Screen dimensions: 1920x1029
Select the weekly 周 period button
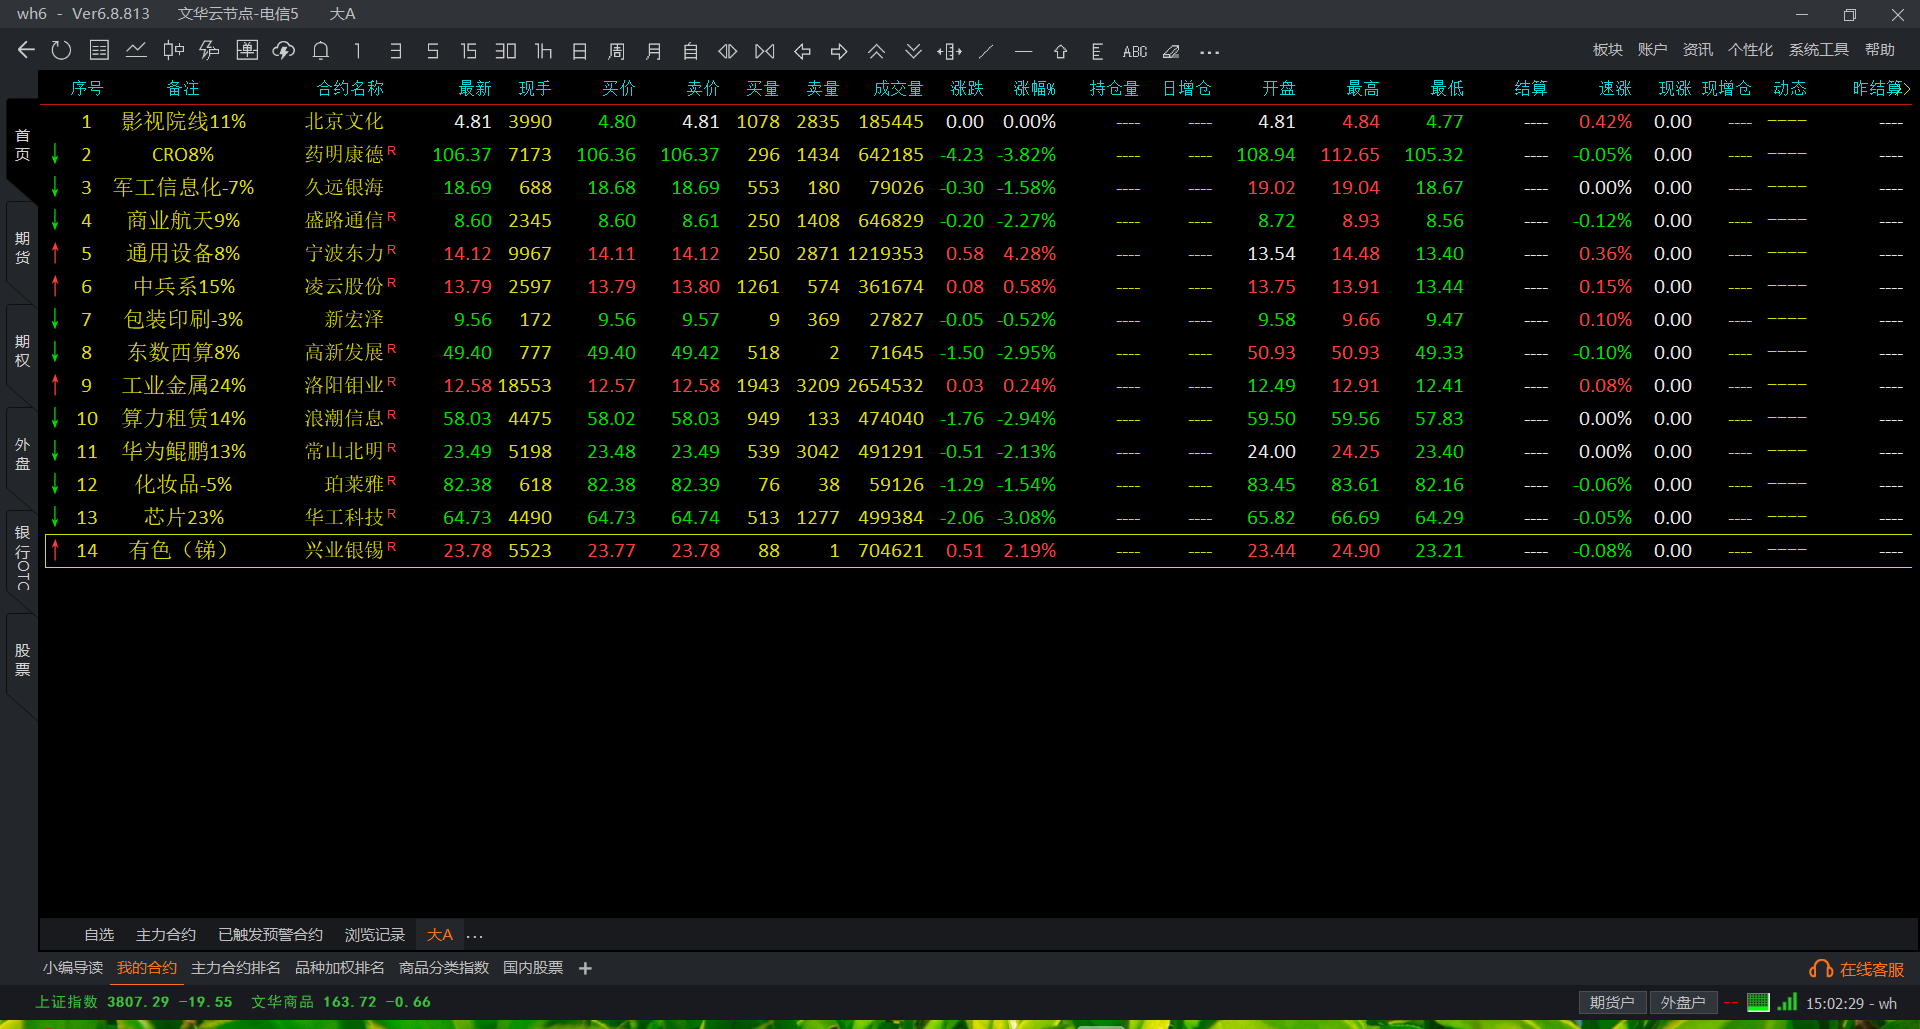point(616,51)
